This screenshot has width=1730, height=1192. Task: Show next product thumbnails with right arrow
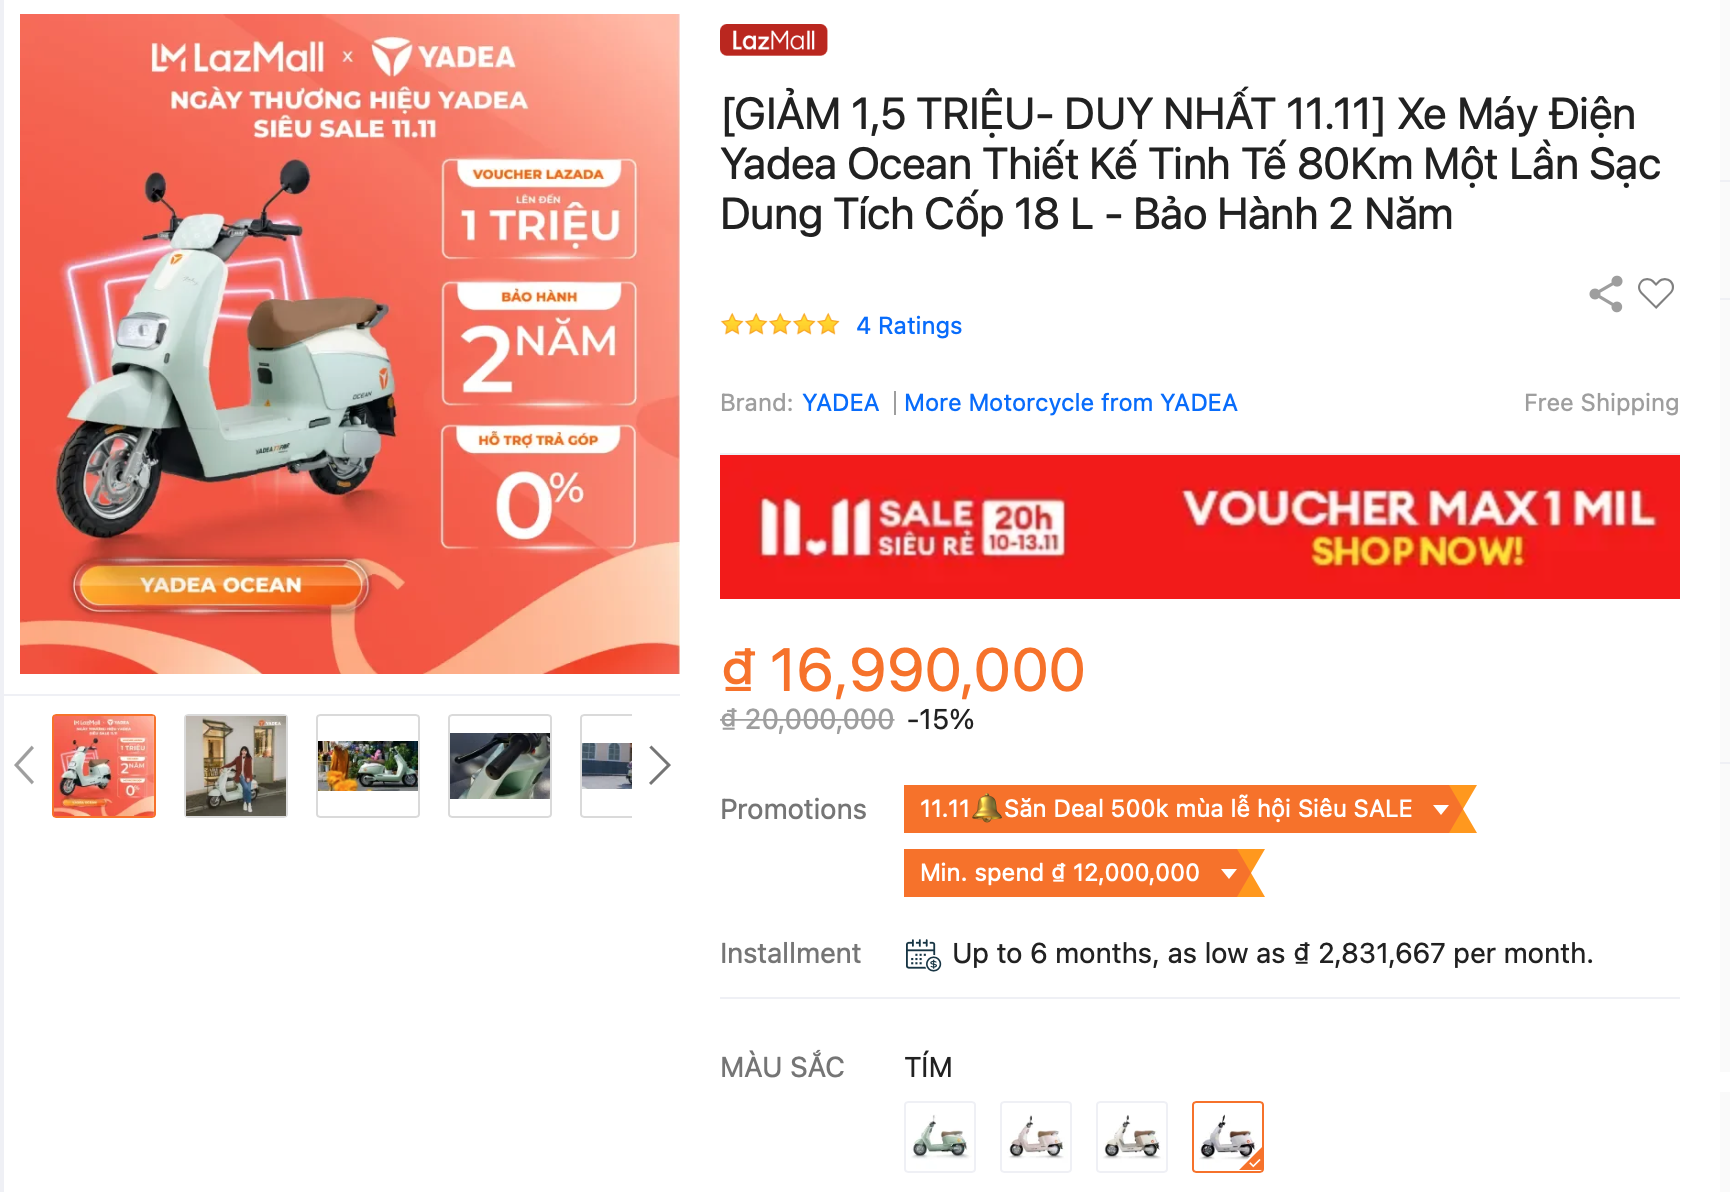coord(659,765)
